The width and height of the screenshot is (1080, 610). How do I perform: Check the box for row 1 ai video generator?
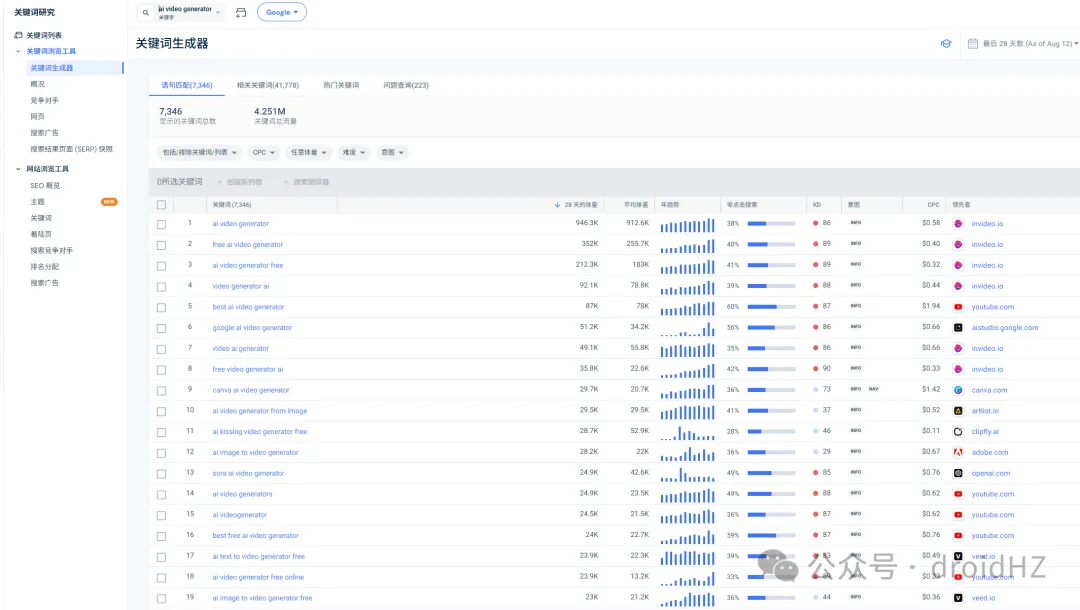point(161,224)
